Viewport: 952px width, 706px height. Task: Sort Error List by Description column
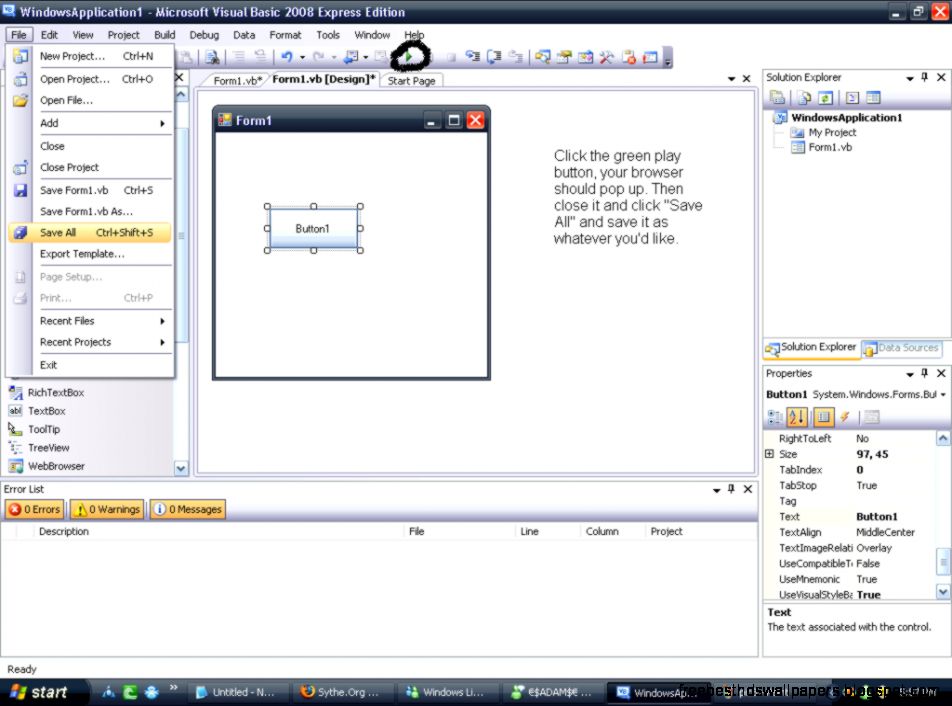tap(219, 531)
